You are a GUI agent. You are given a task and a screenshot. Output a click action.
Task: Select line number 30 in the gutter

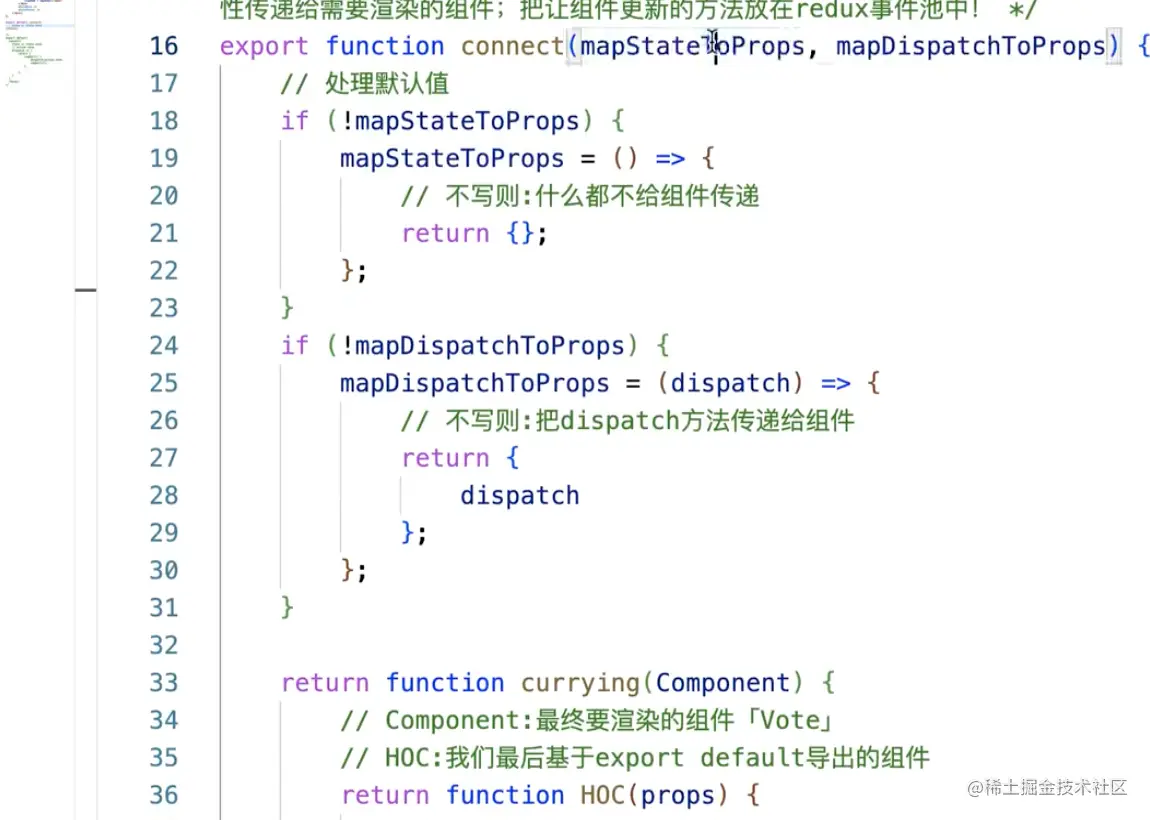point(164,570)
